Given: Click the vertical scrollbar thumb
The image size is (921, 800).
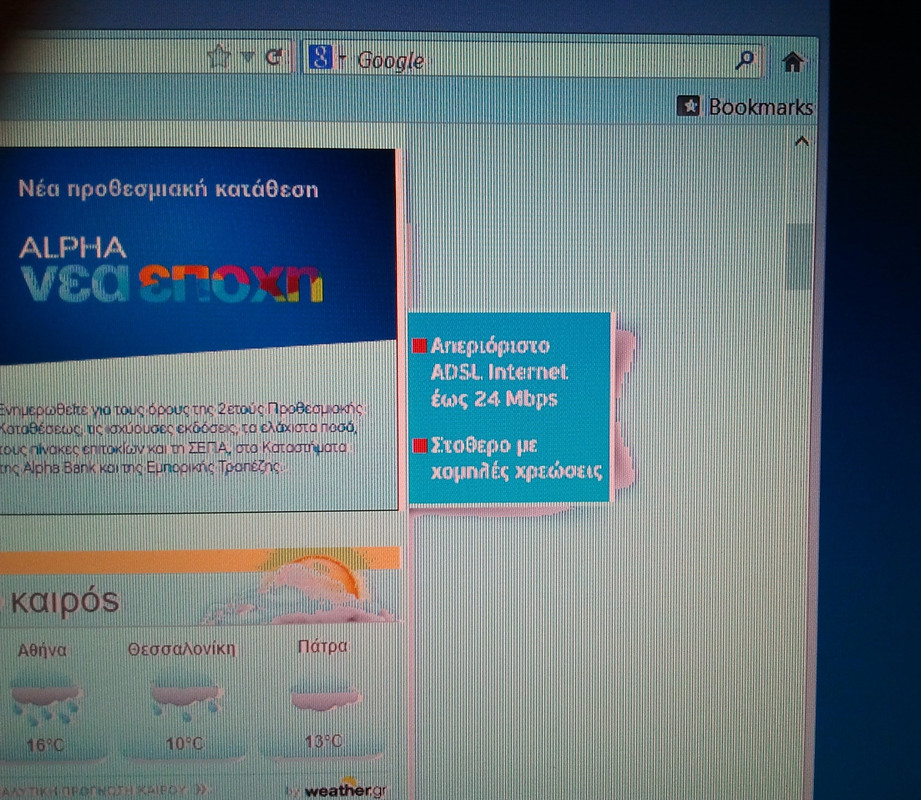Looking at the screenshot, I should point(799,257).
